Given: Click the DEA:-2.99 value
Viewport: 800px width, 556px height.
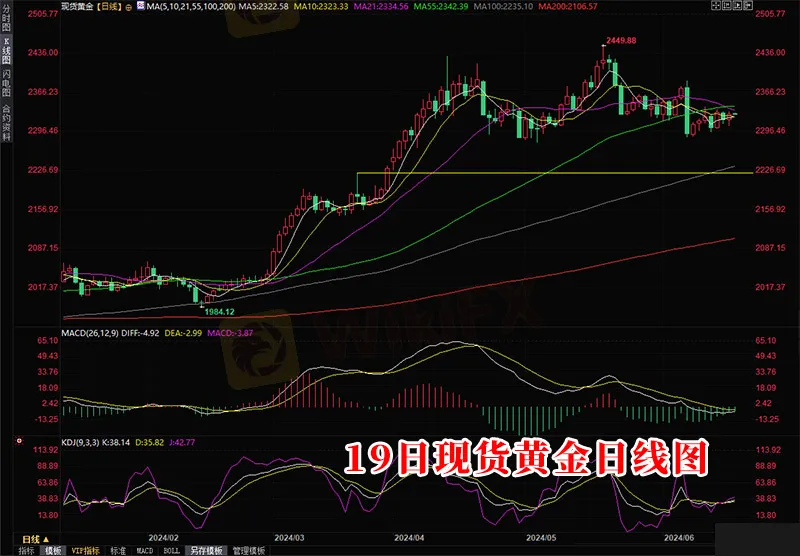Looking at the screenshot, I should [183, 333].
